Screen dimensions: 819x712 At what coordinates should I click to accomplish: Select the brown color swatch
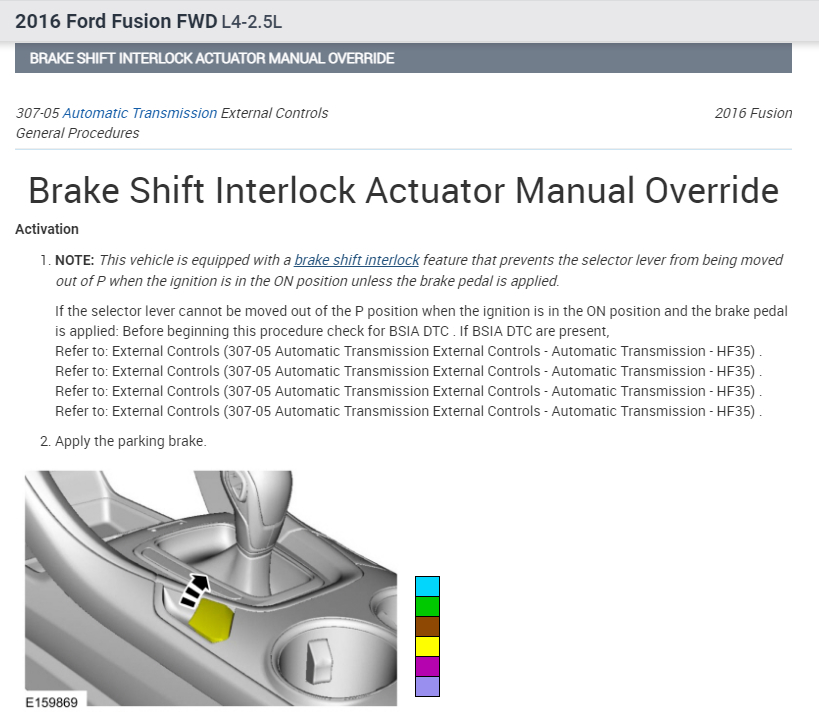(x=427, y=626)
